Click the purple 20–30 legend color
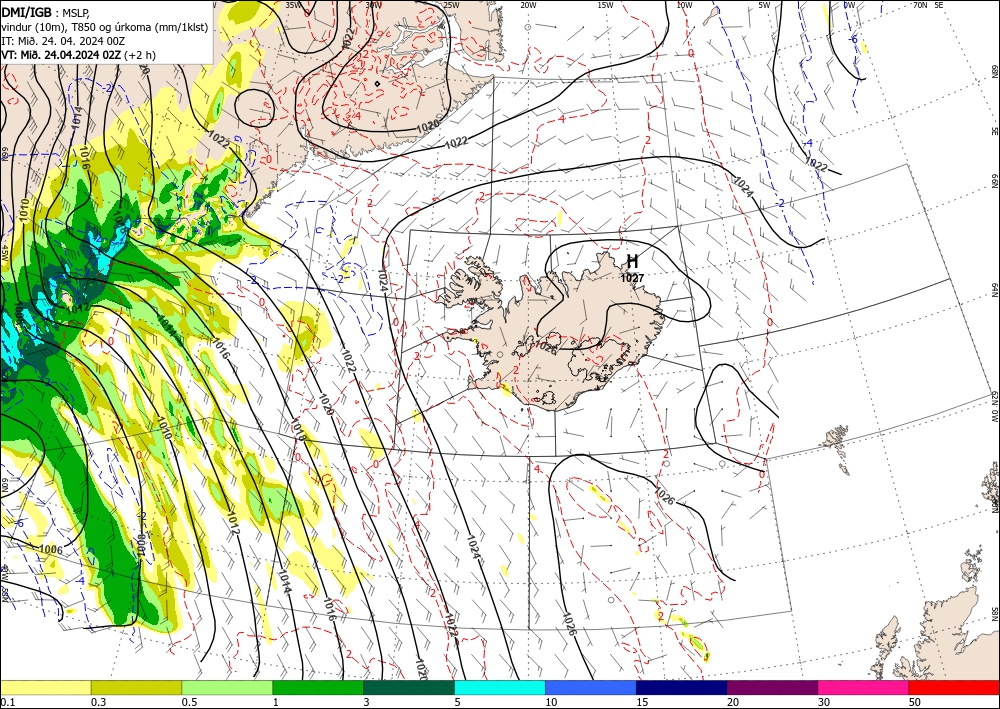Screen dimensions: 1000x709 point(772,687)
